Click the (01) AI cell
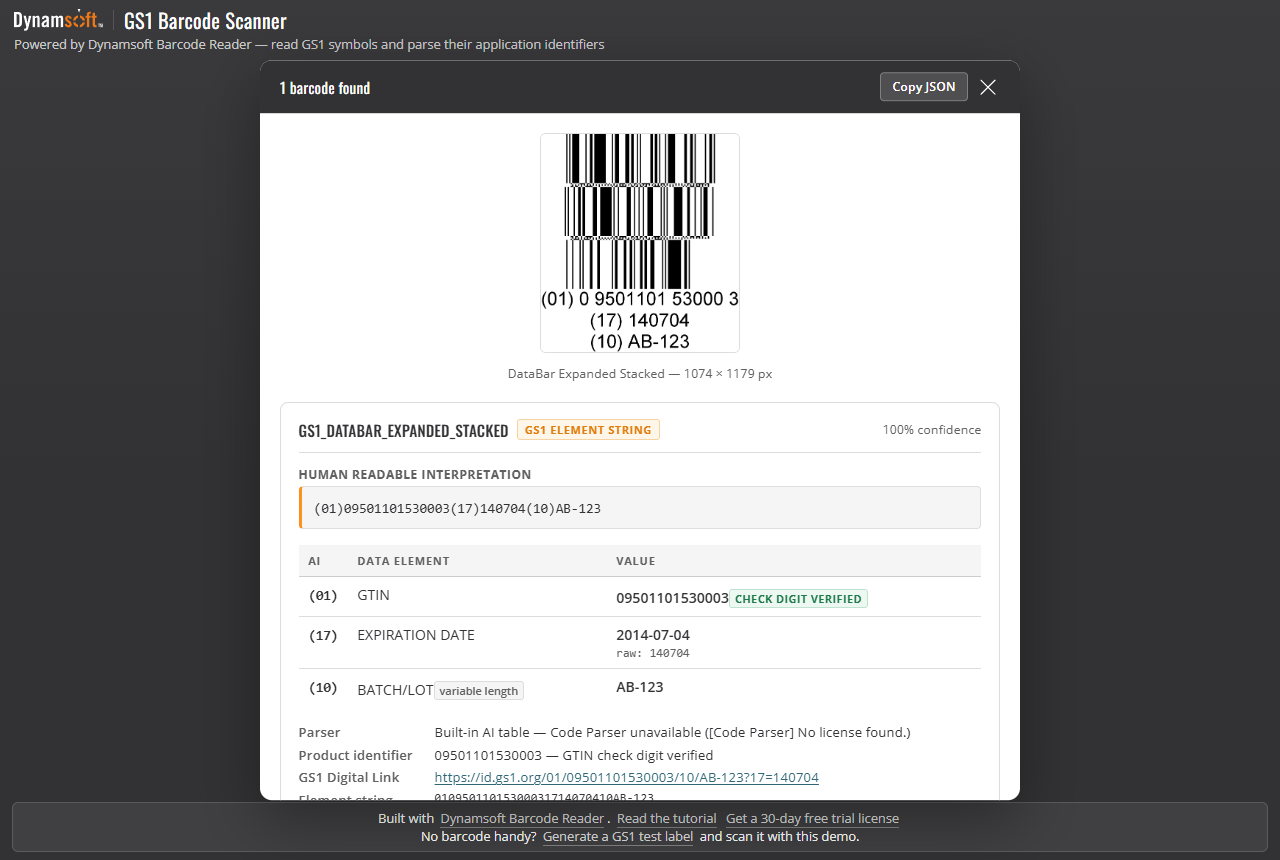Image resolution: width=1280 pixels, height=860 pixels. pos(323,595)
